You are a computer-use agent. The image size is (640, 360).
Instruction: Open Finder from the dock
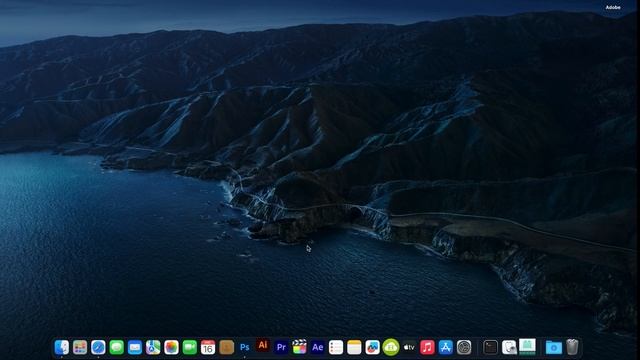(62, 347)
